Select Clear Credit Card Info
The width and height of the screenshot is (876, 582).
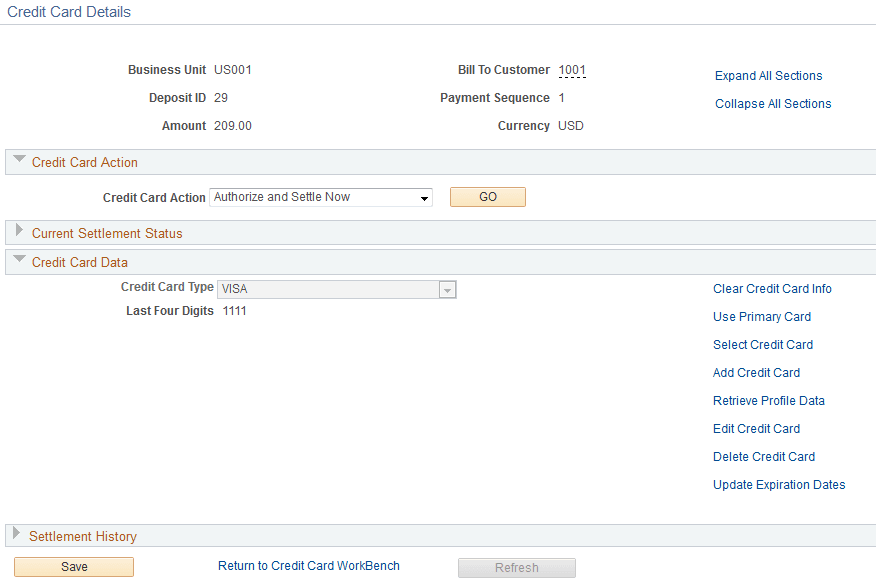[772, 289]
